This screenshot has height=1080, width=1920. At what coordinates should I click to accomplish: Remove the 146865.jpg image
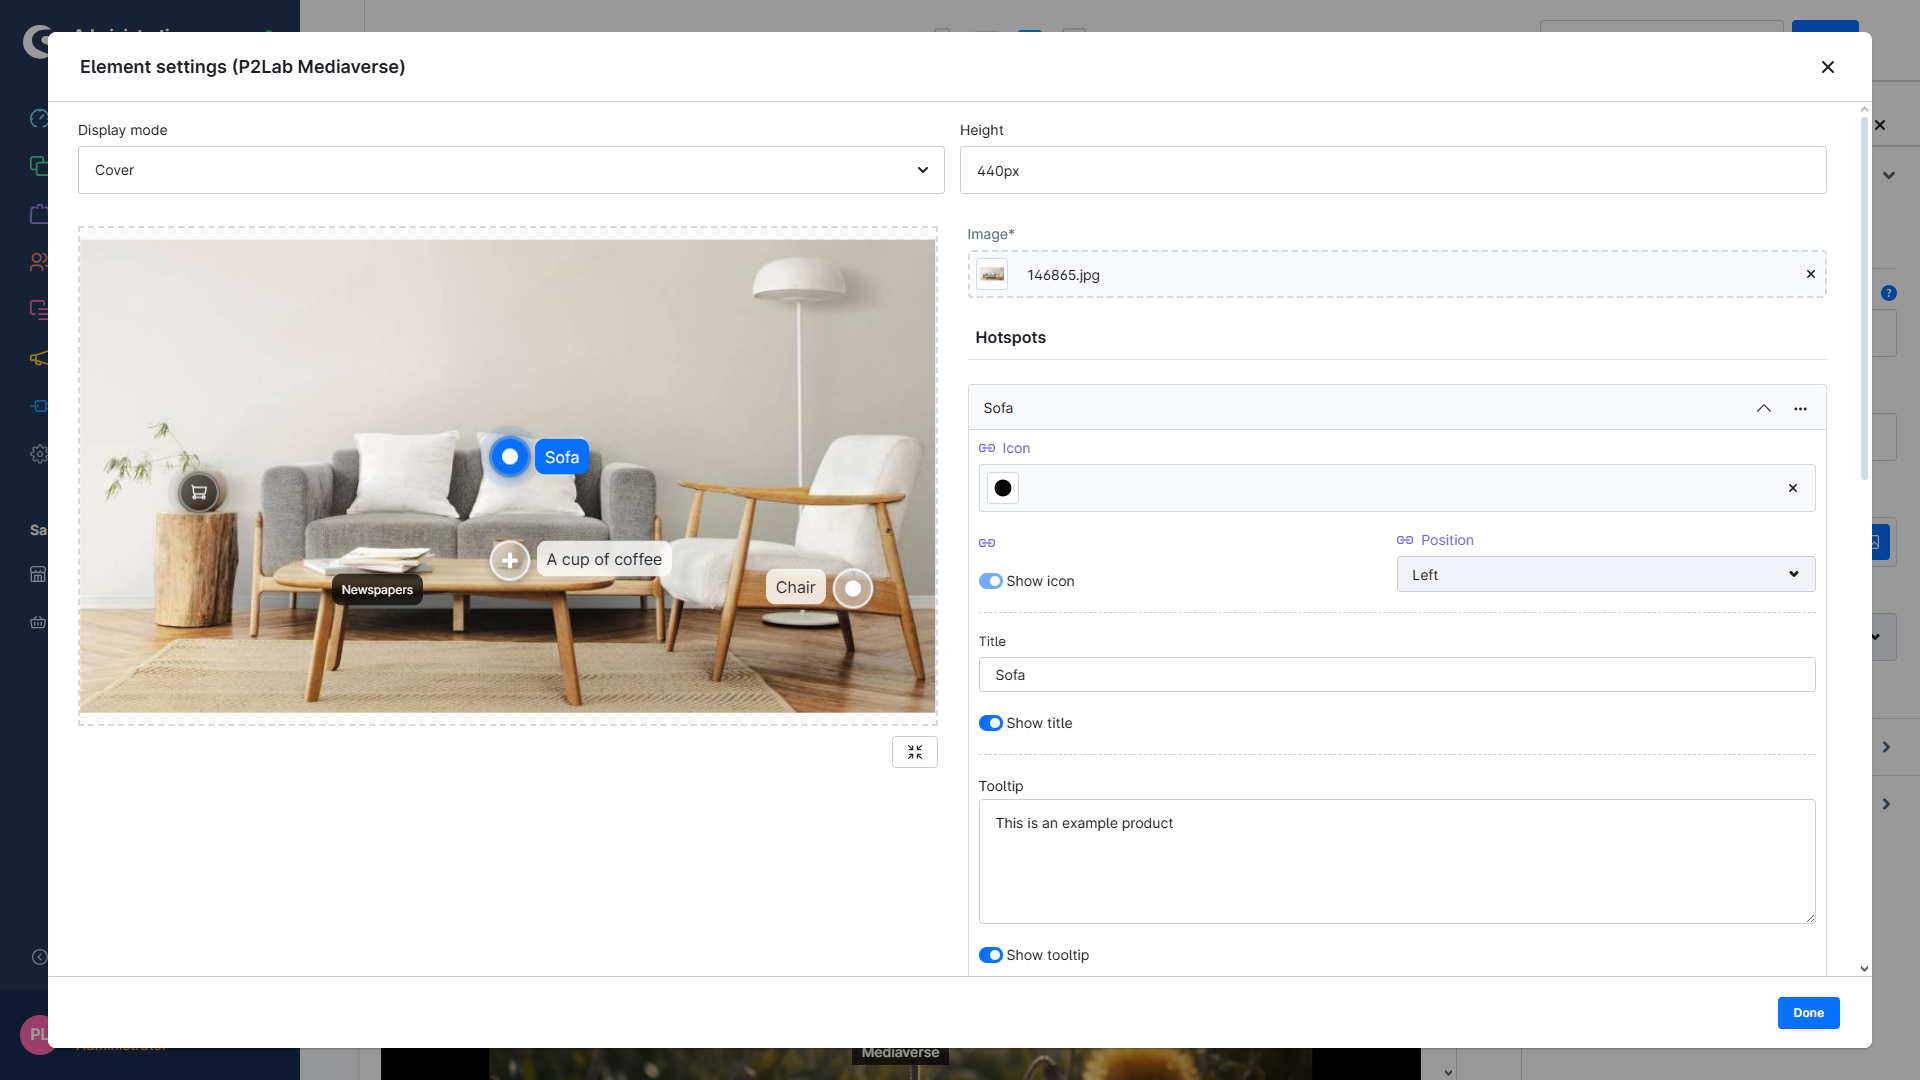coord(1810,274)
